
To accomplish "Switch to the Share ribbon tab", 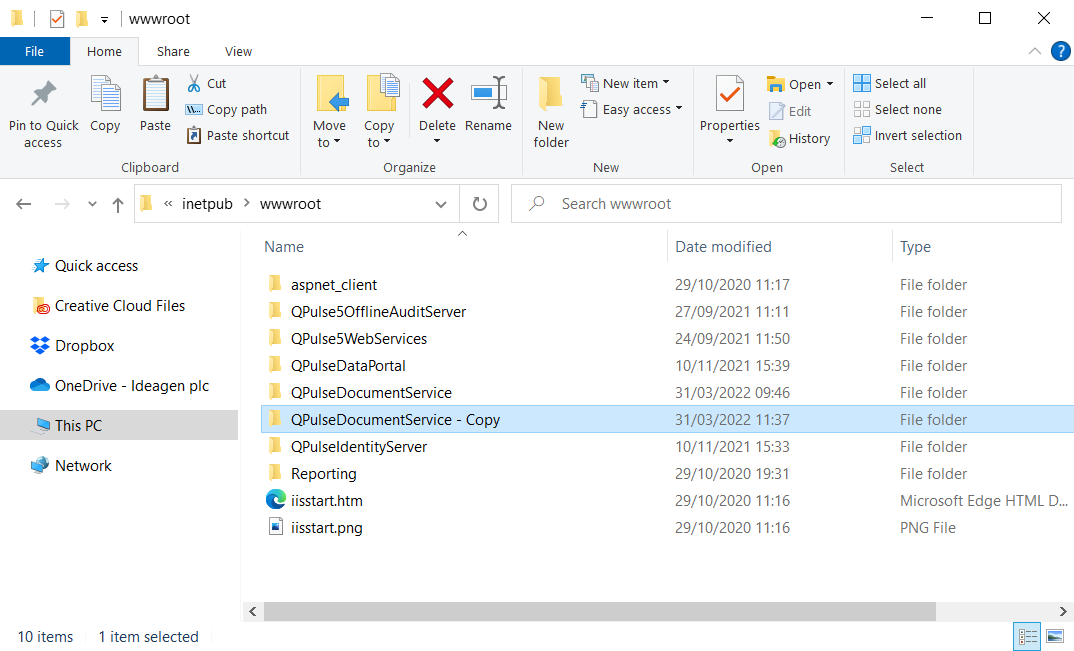I will coord(173,51).
